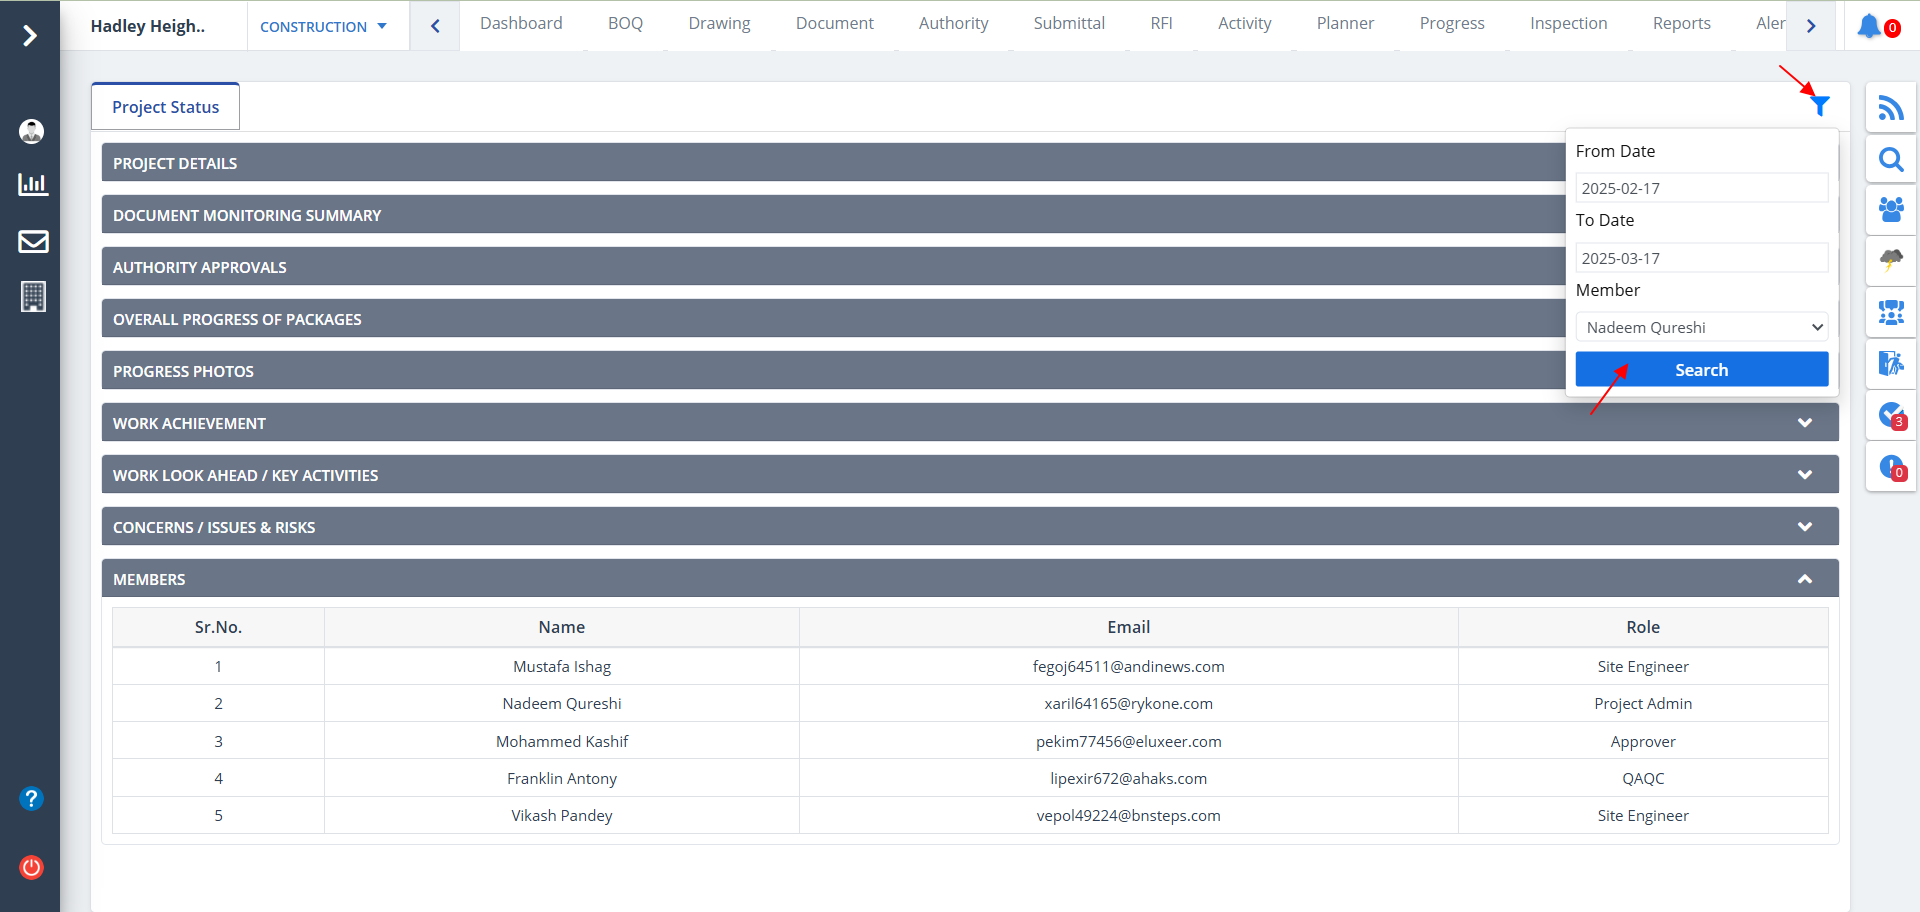
Task: Open the help question mark icon
Action: tap(32, 798)
